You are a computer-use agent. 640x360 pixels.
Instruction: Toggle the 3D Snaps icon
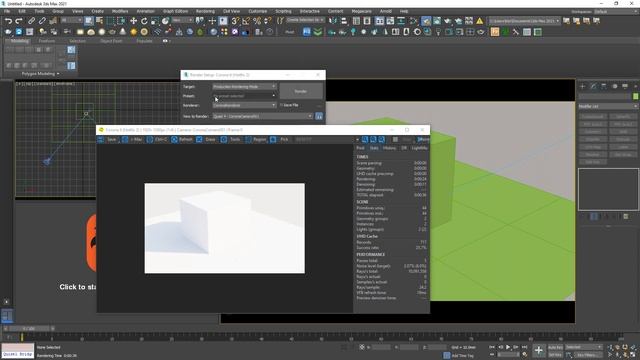(x=235, y=21)
